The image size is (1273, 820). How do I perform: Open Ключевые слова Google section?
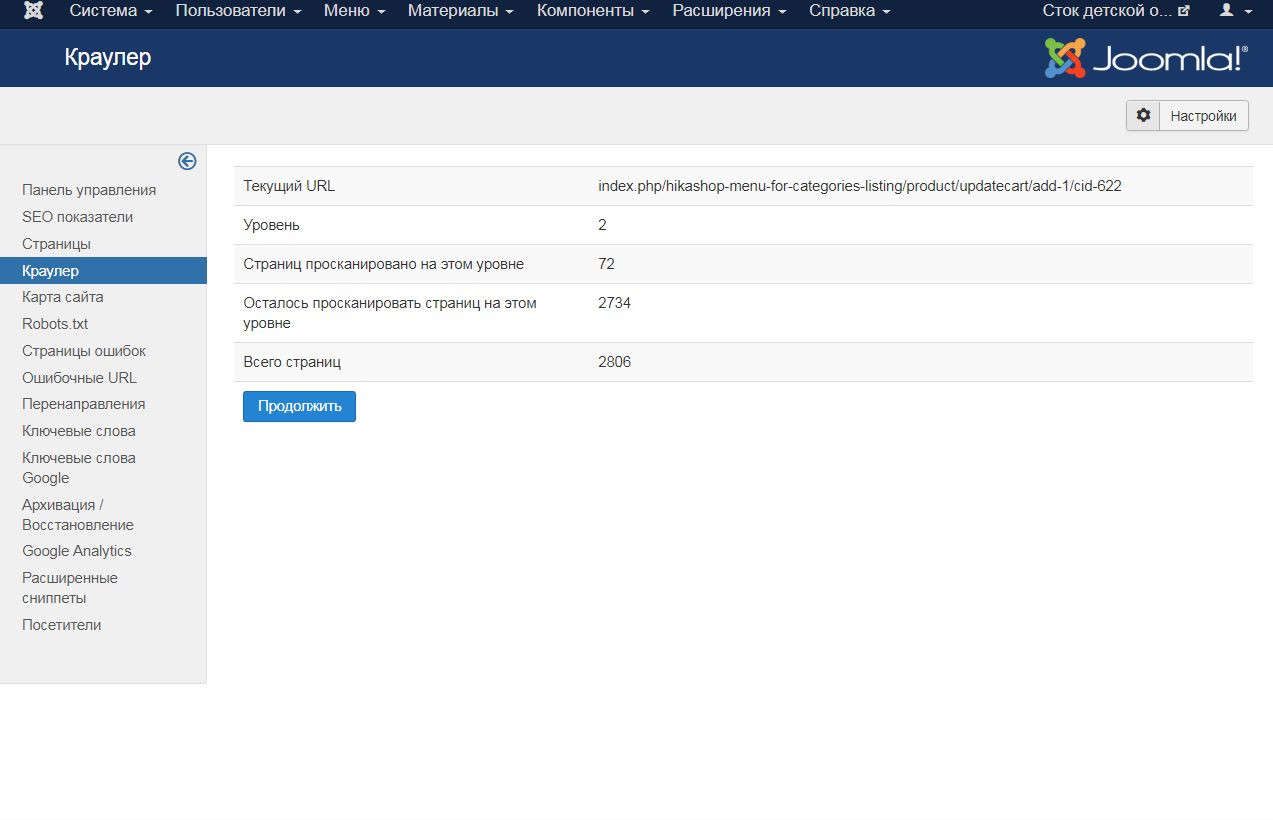79,468
